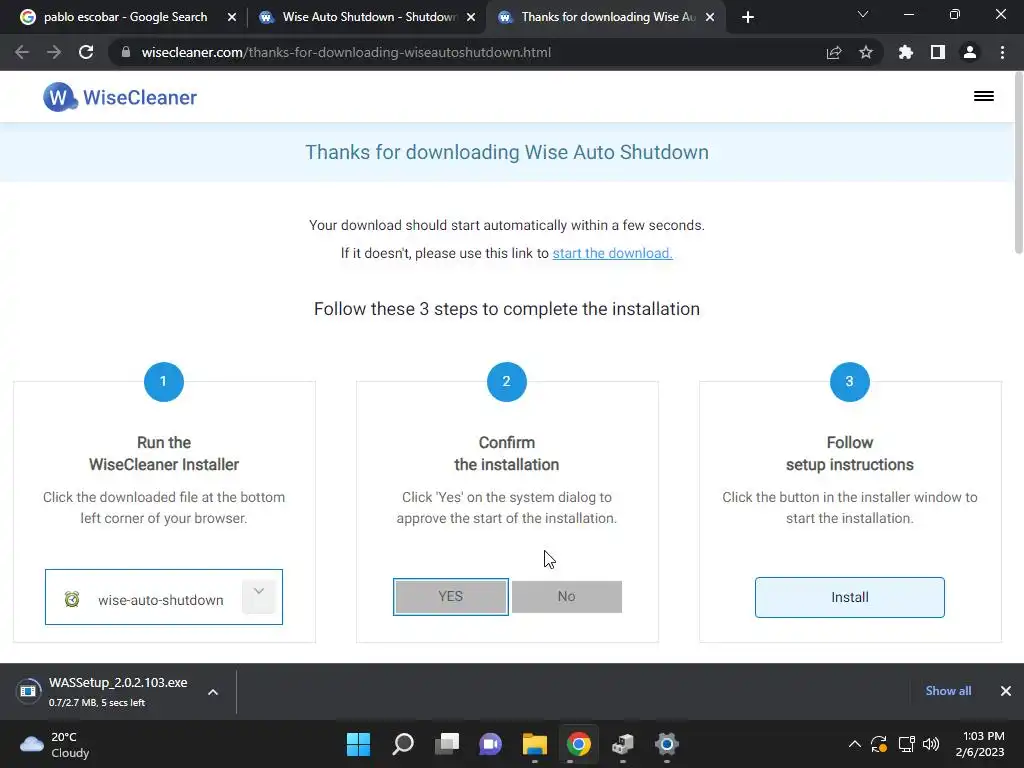
Task: Open Chrome extensions puzzle icon
Action: tap(906, 52)
